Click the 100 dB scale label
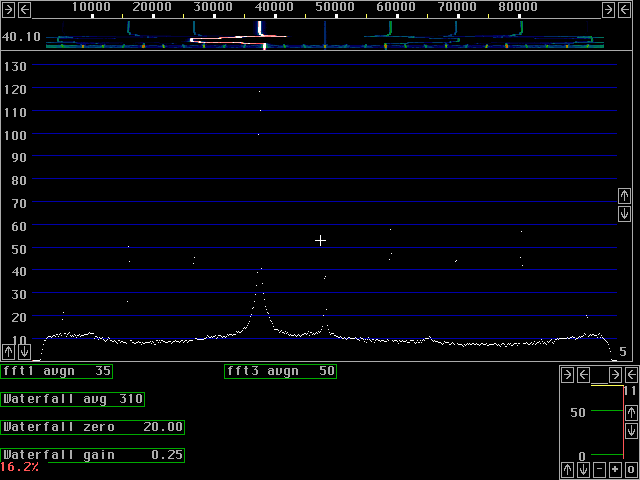The width and height of the screenshot is (640, 480). point(15,135)
